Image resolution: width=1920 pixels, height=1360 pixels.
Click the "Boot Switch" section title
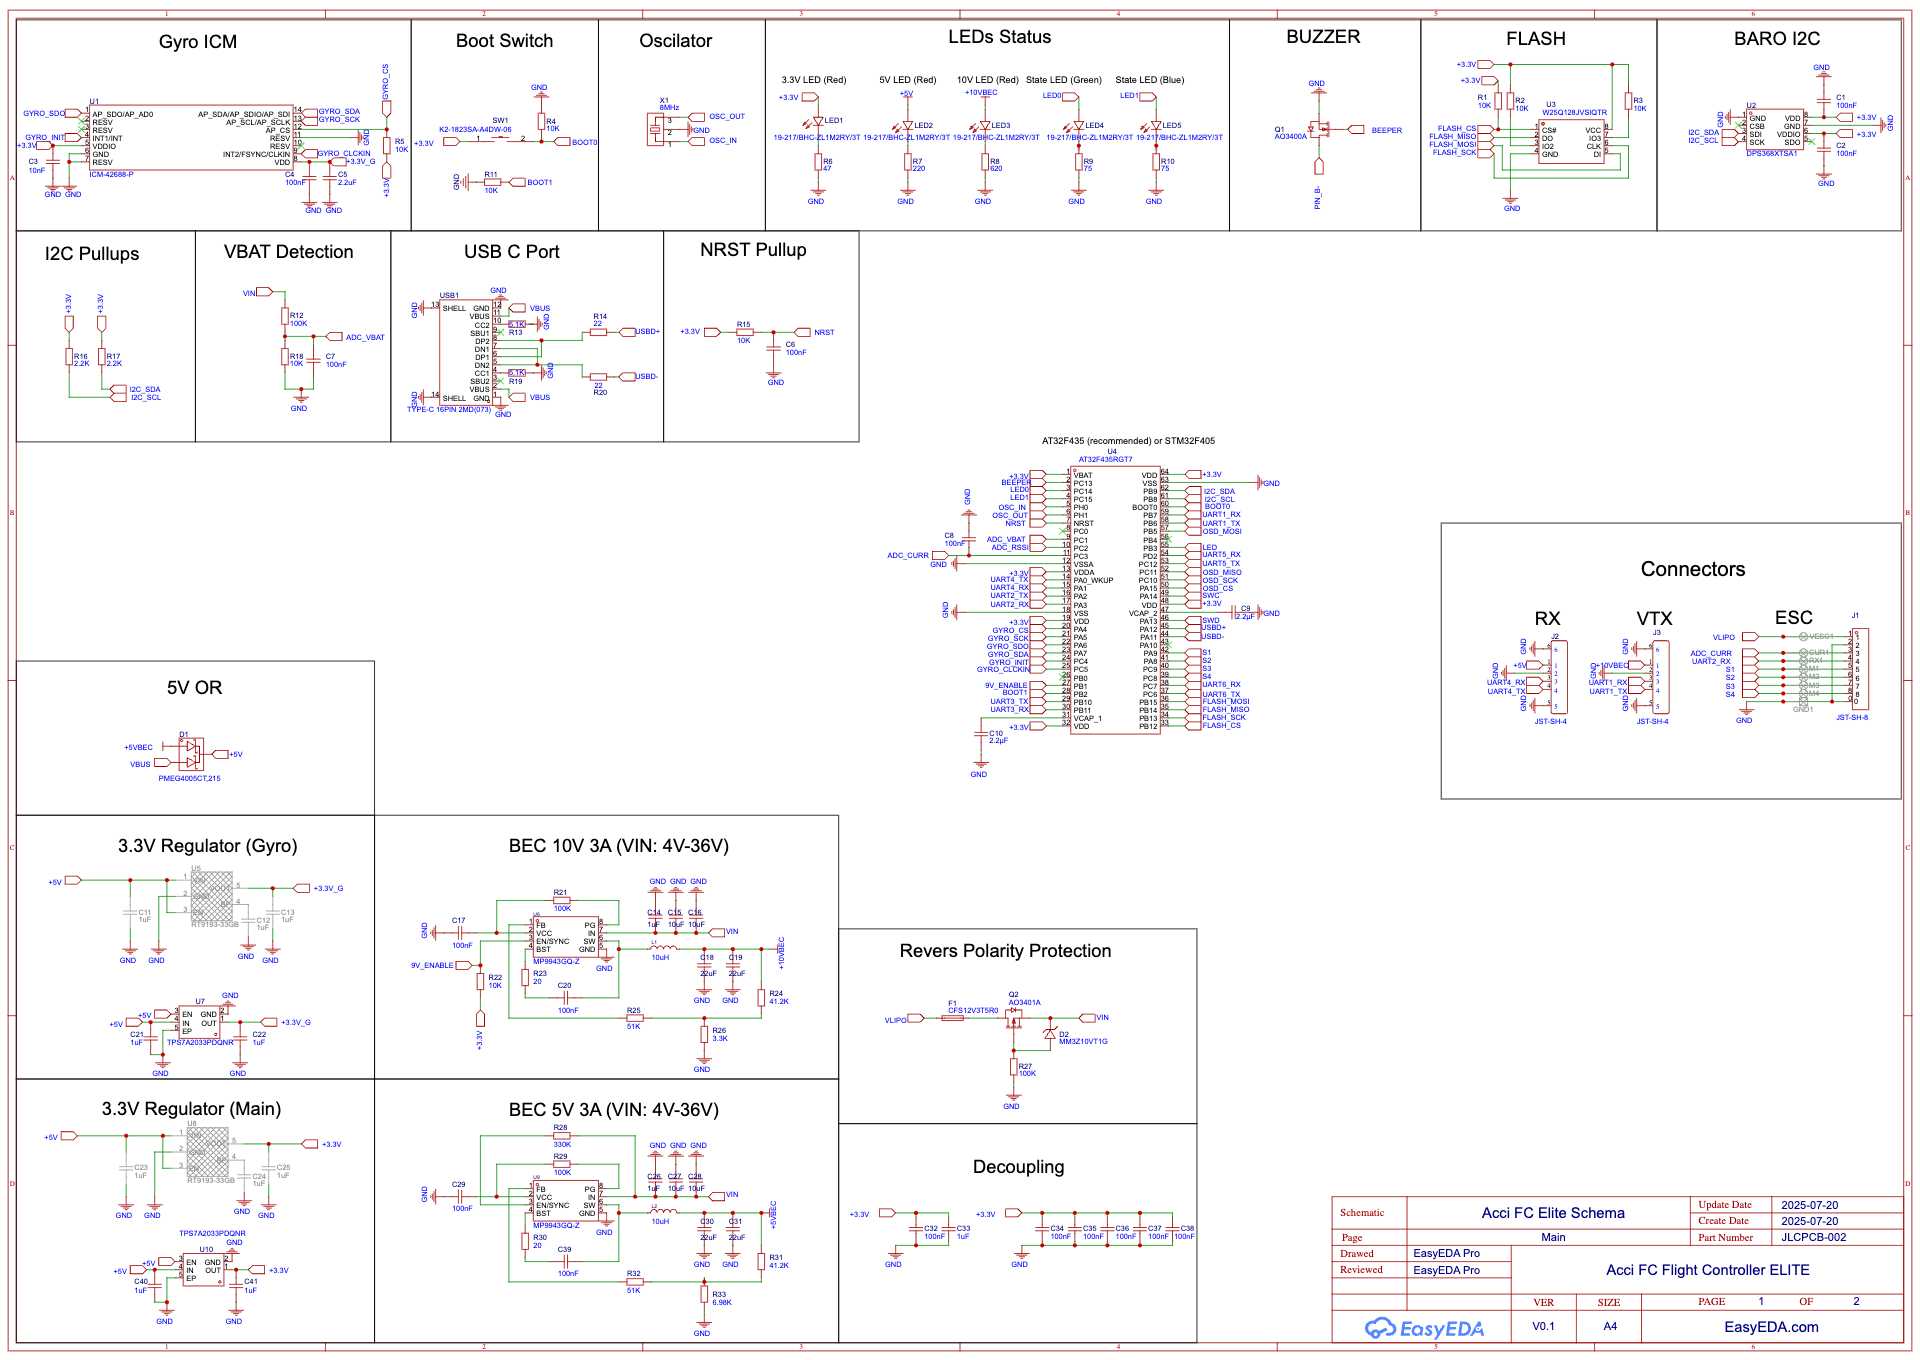tap(504, 41)
